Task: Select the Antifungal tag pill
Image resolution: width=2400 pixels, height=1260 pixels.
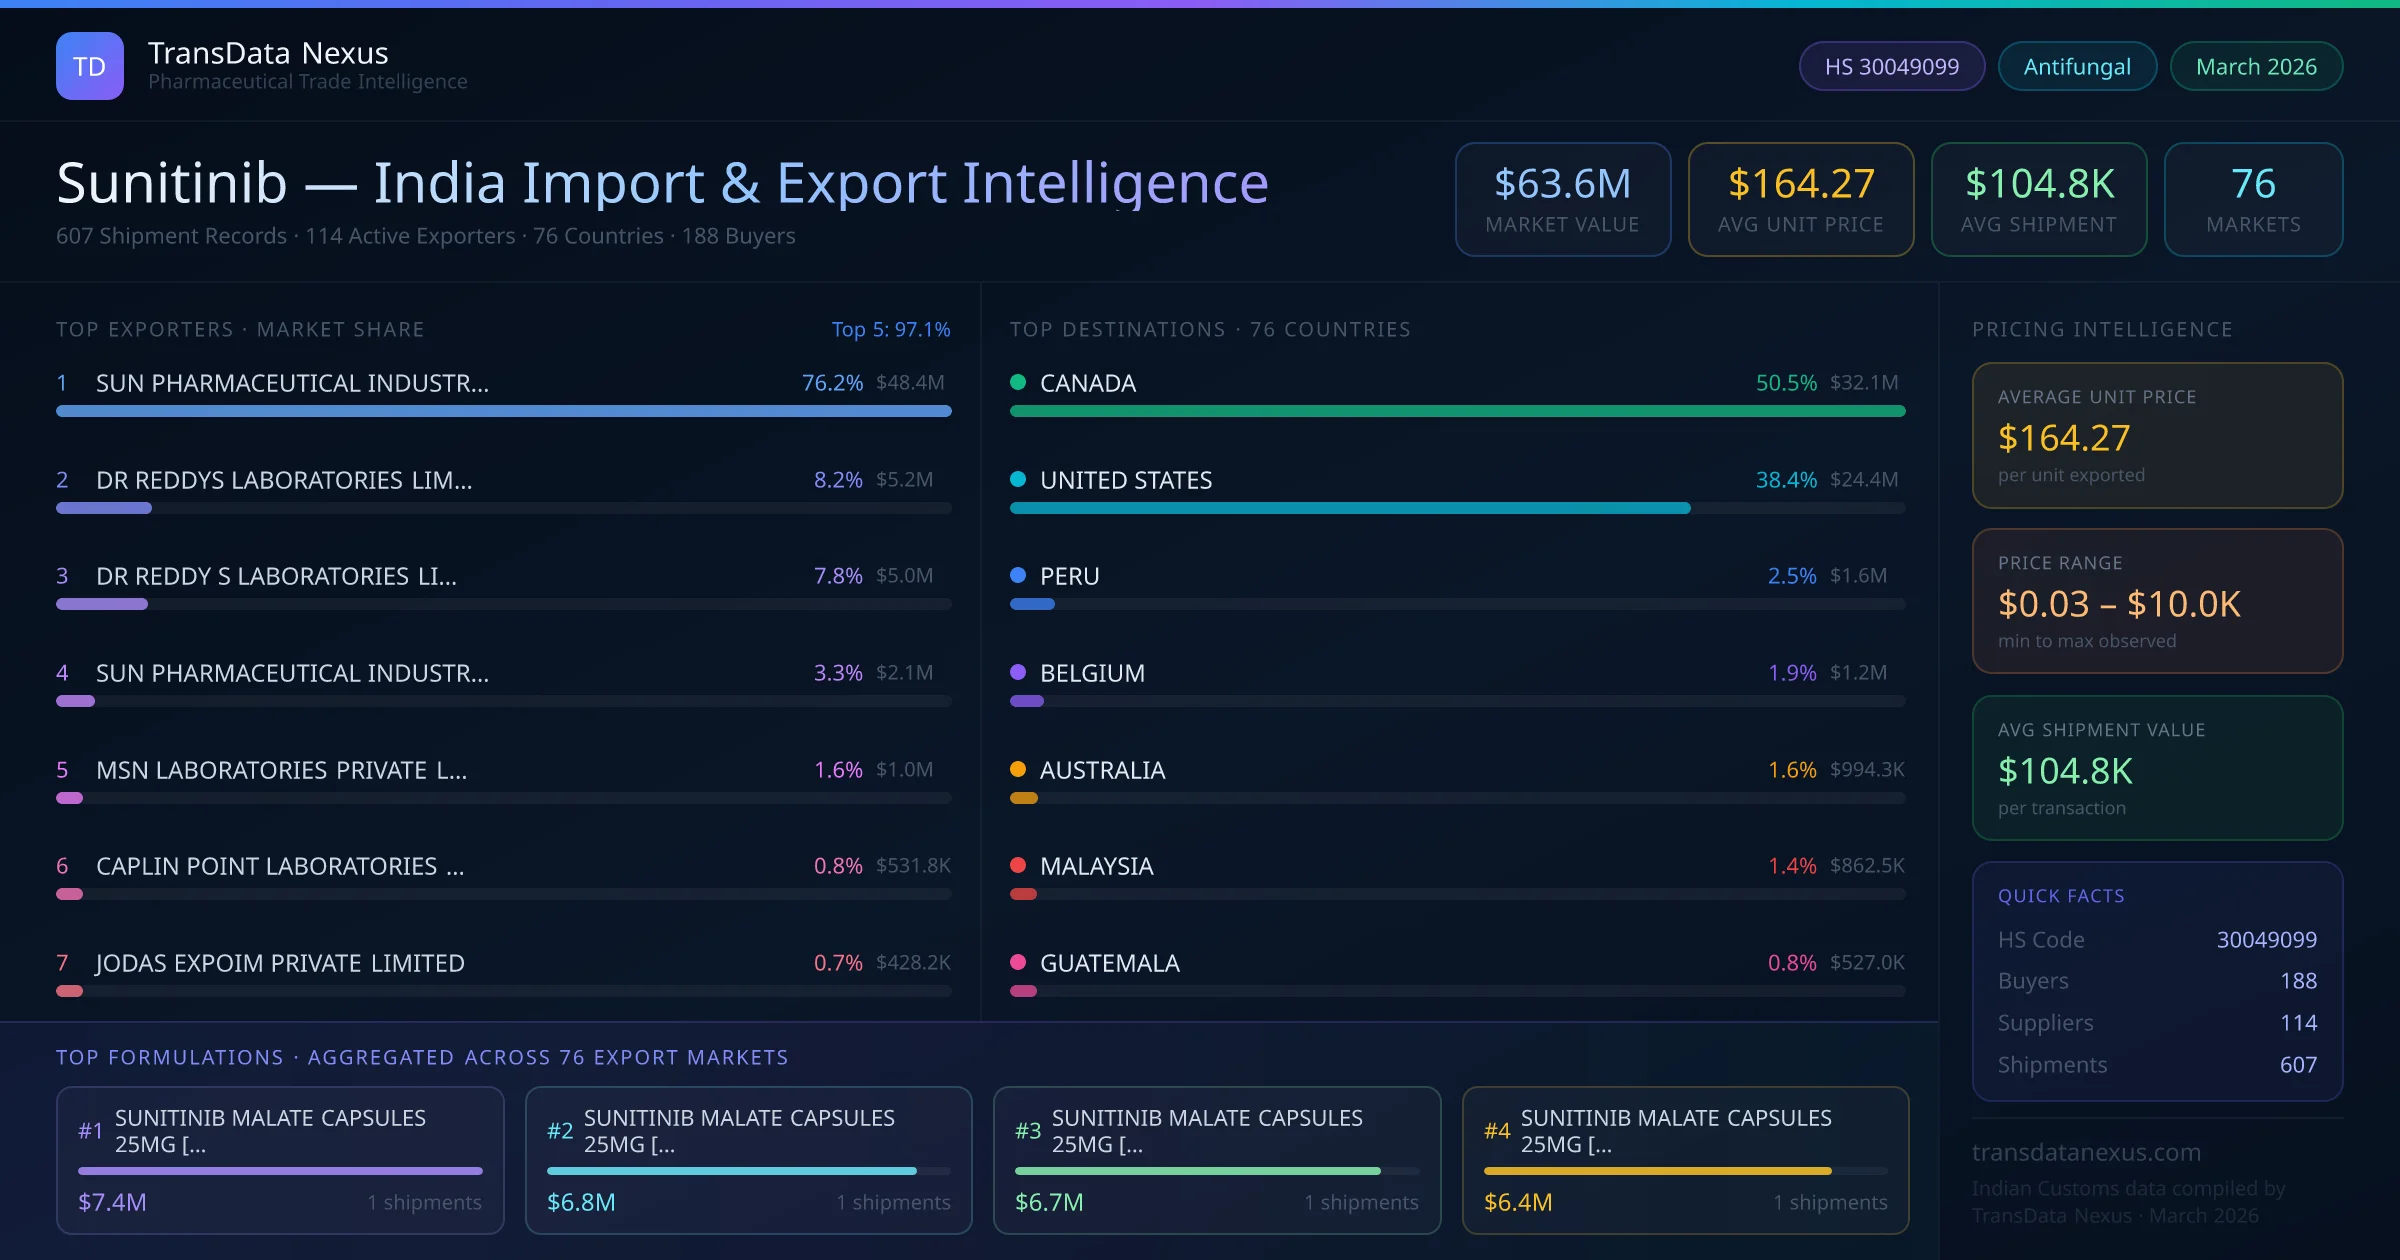Action: (x=2077, y=66)
